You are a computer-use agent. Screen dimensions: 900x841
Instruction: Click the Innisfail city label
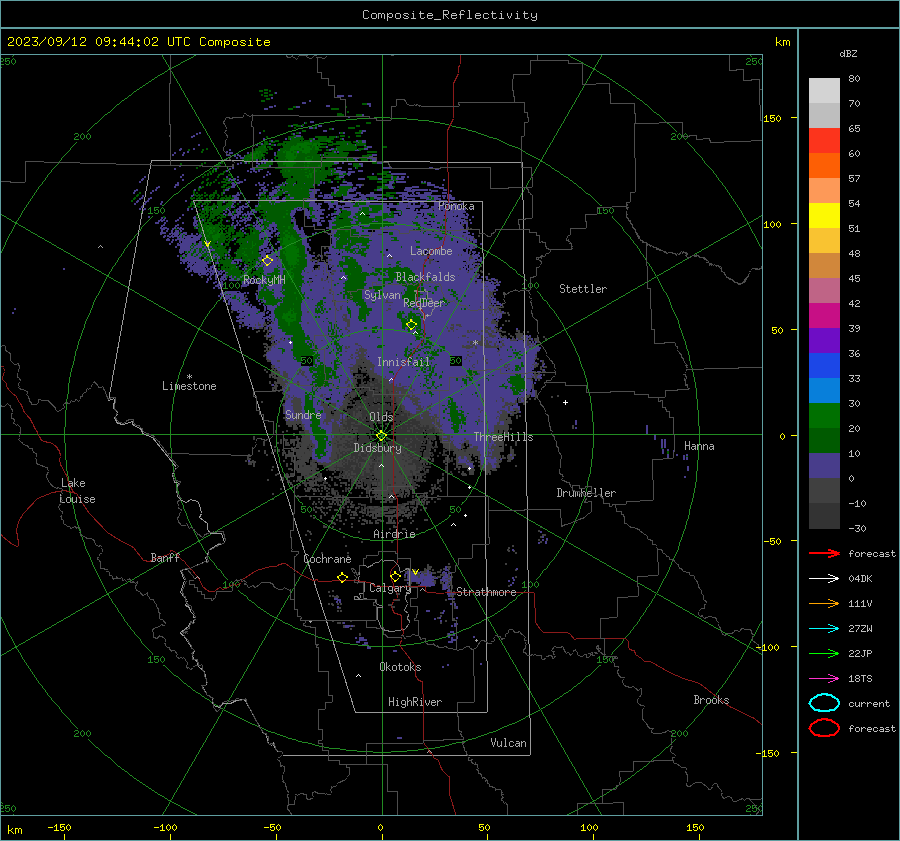point(403,362)
